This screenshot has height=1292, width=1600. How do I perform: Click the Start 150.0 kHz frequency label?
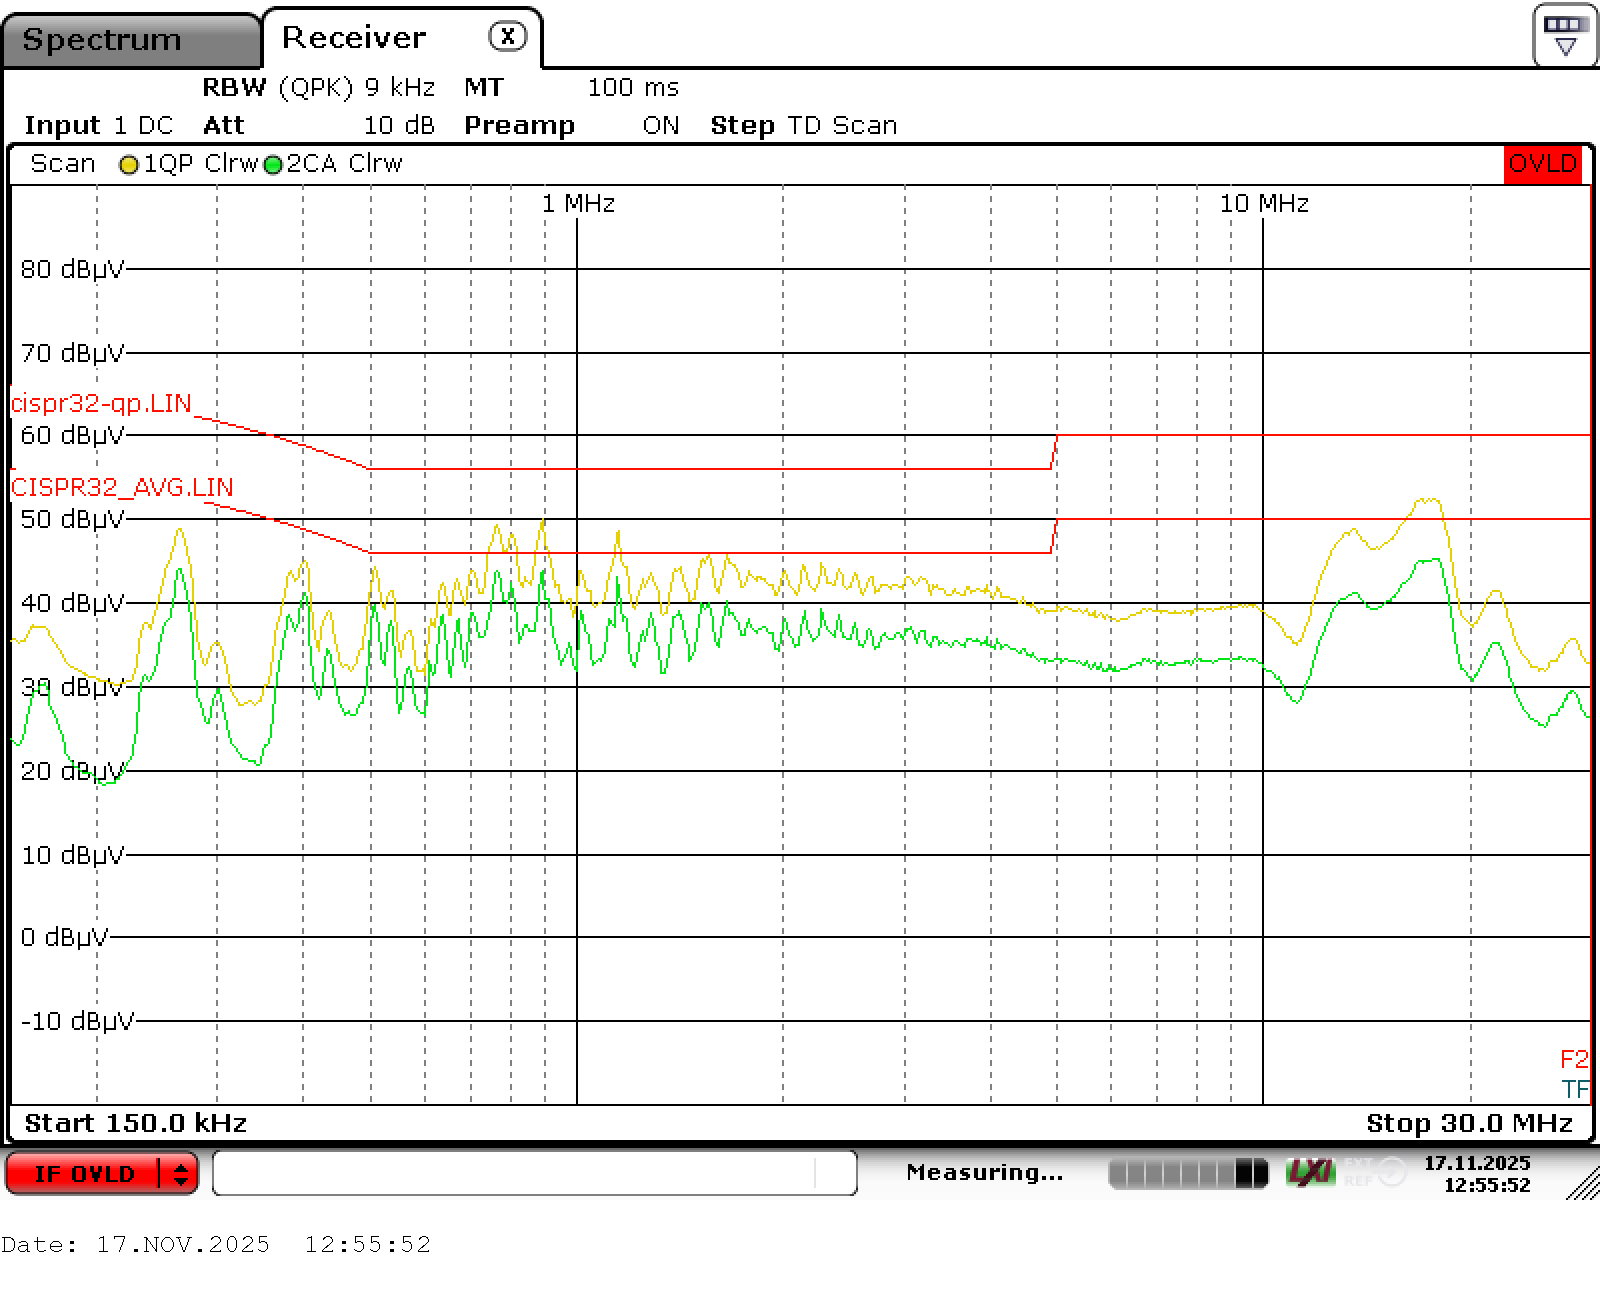pos(135,1122)
